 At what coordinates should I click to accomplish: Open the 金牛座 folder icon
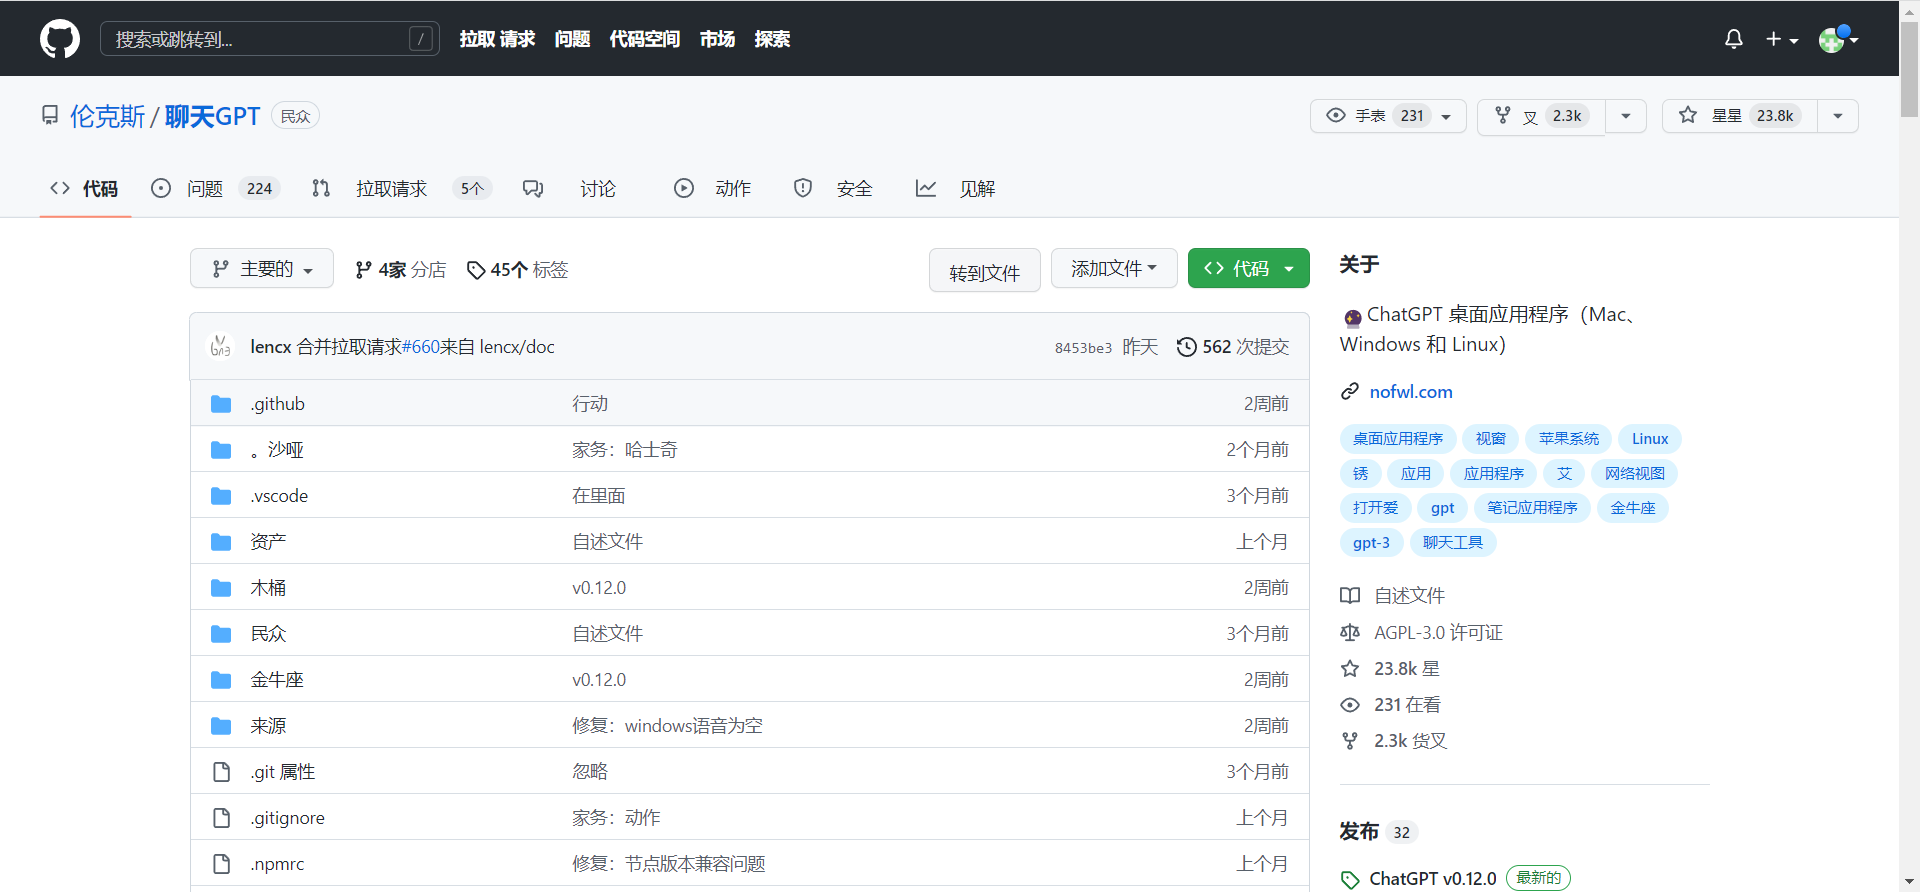click(221, 680)
